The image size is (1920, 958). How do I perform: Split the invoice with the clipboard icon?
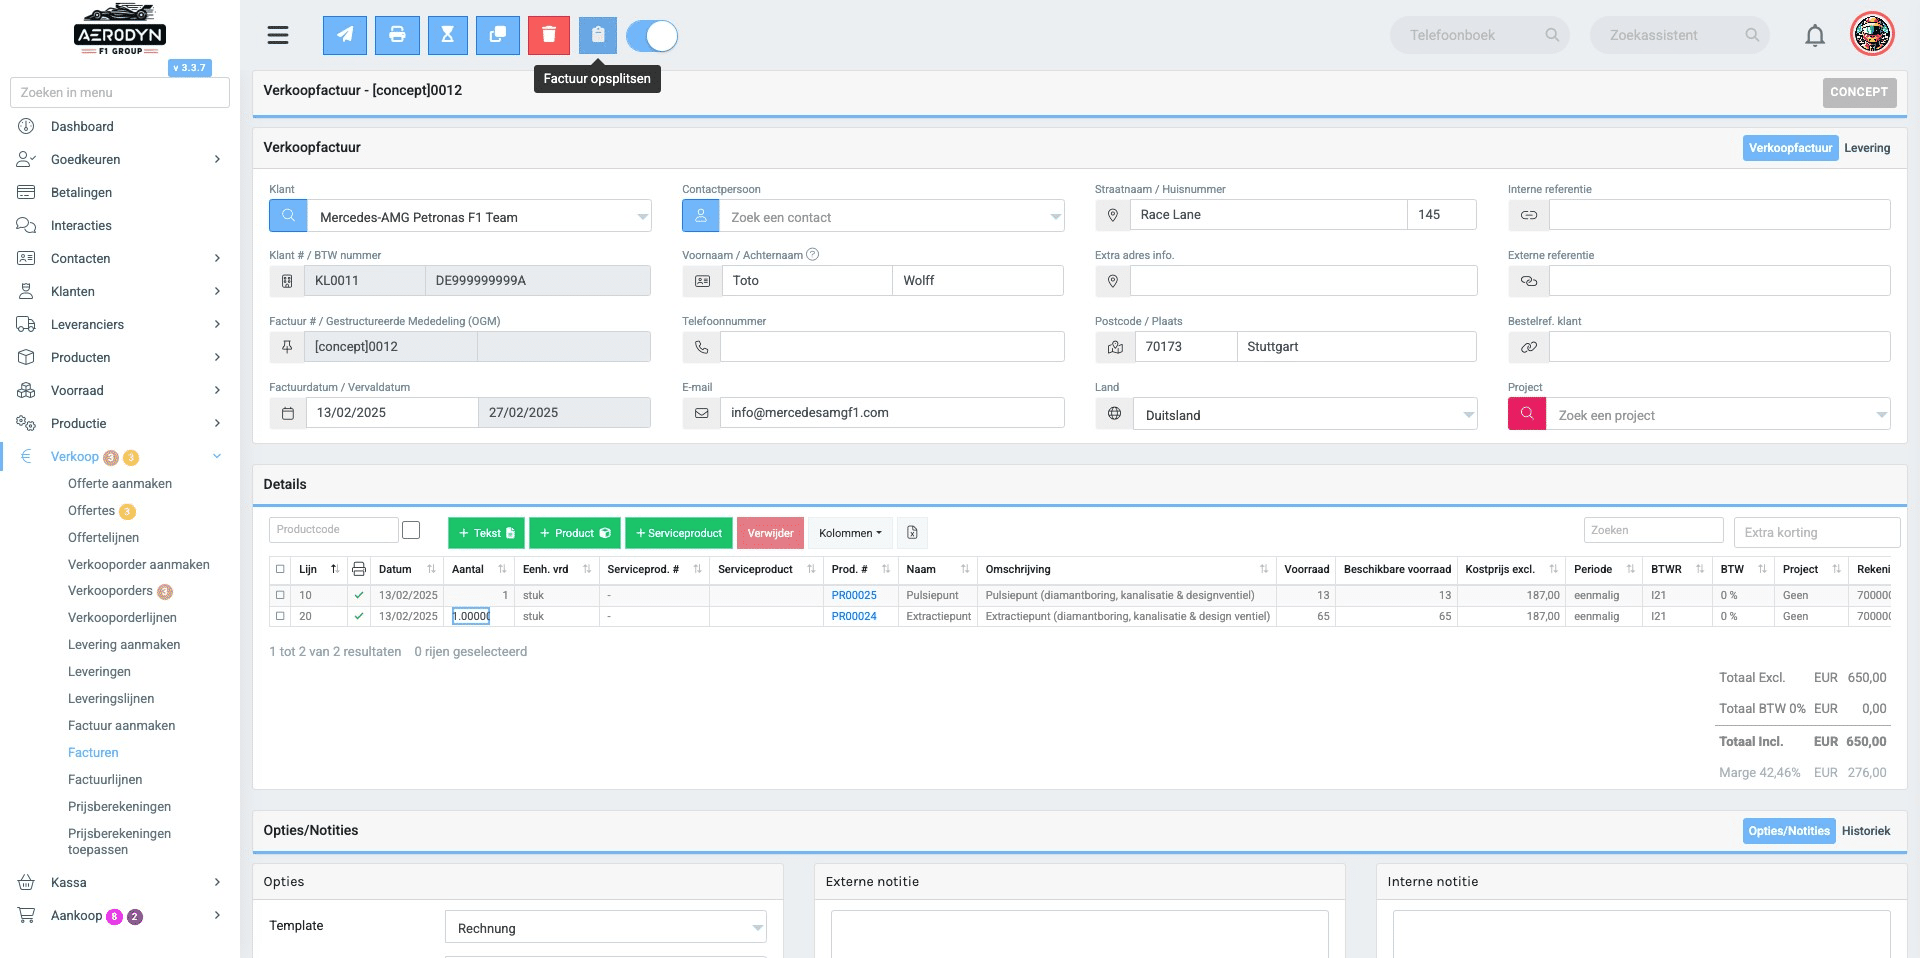click(x=598, y=35)
